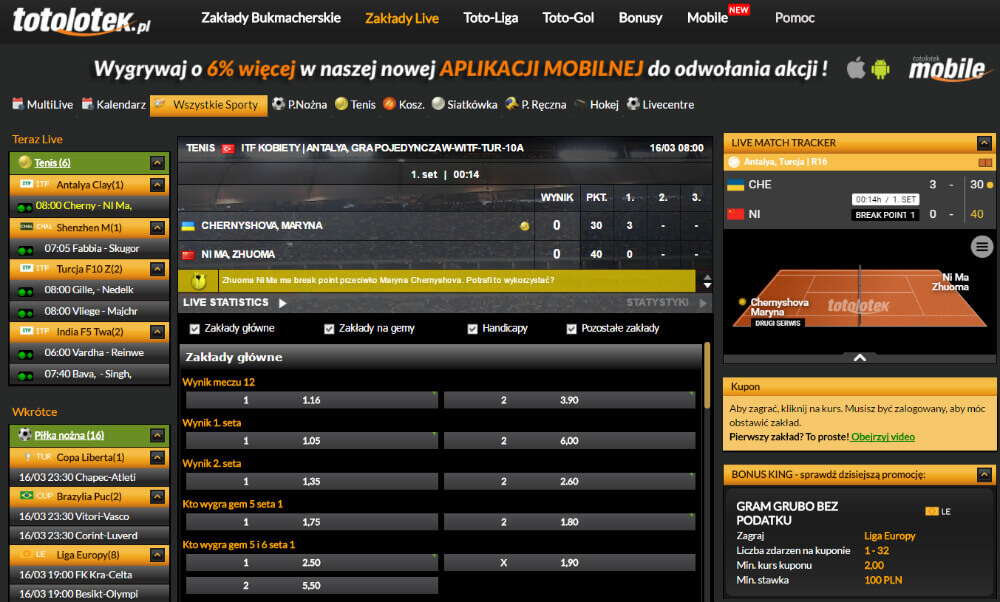Click the soccer ball icon in Piłka nożna header
1000x602 pixels.
point(24,435)
